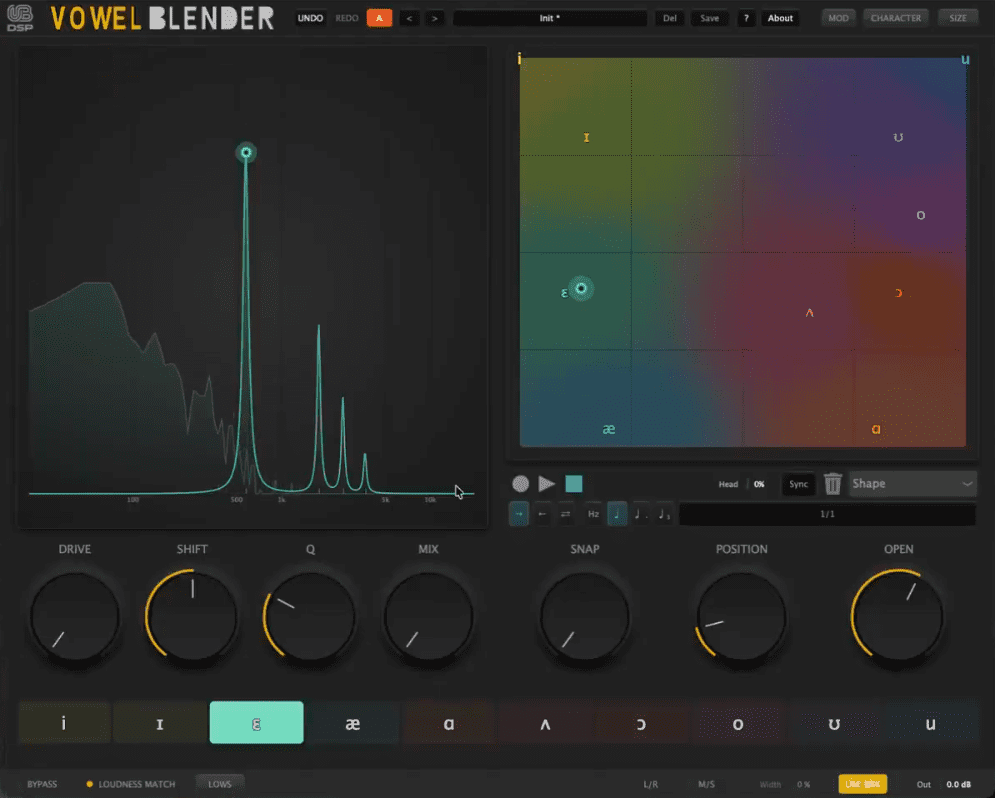Image resolution: width=995 pixels, height=798 pixels.
Task: Select the ɪ vowel button in bottom row
Action: (x=160, y=723)
